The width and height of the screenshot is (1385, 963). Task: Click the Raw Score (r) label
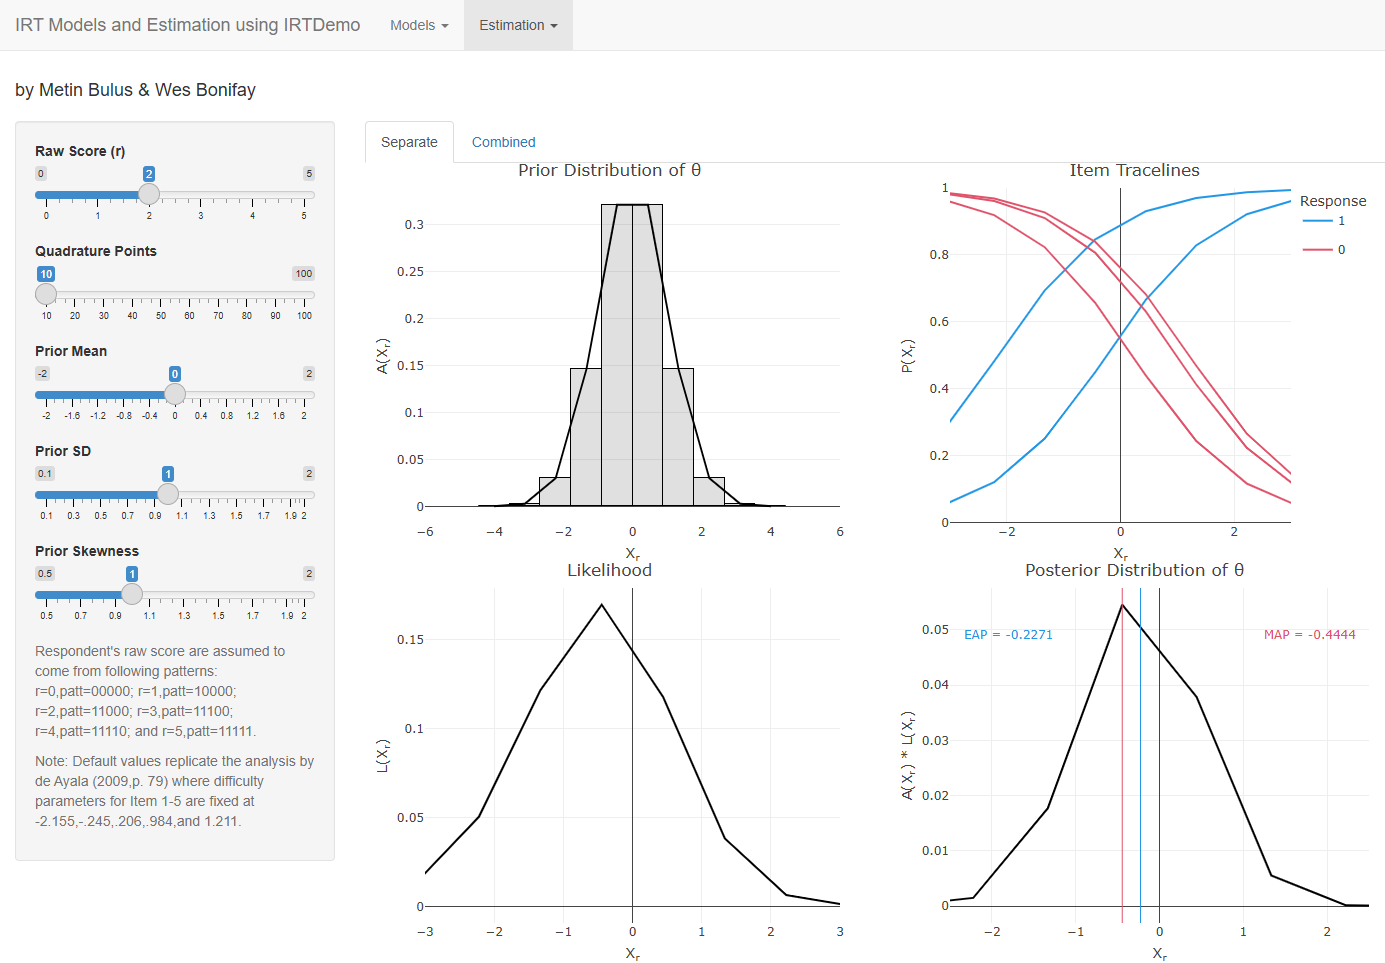click(80, 151)
